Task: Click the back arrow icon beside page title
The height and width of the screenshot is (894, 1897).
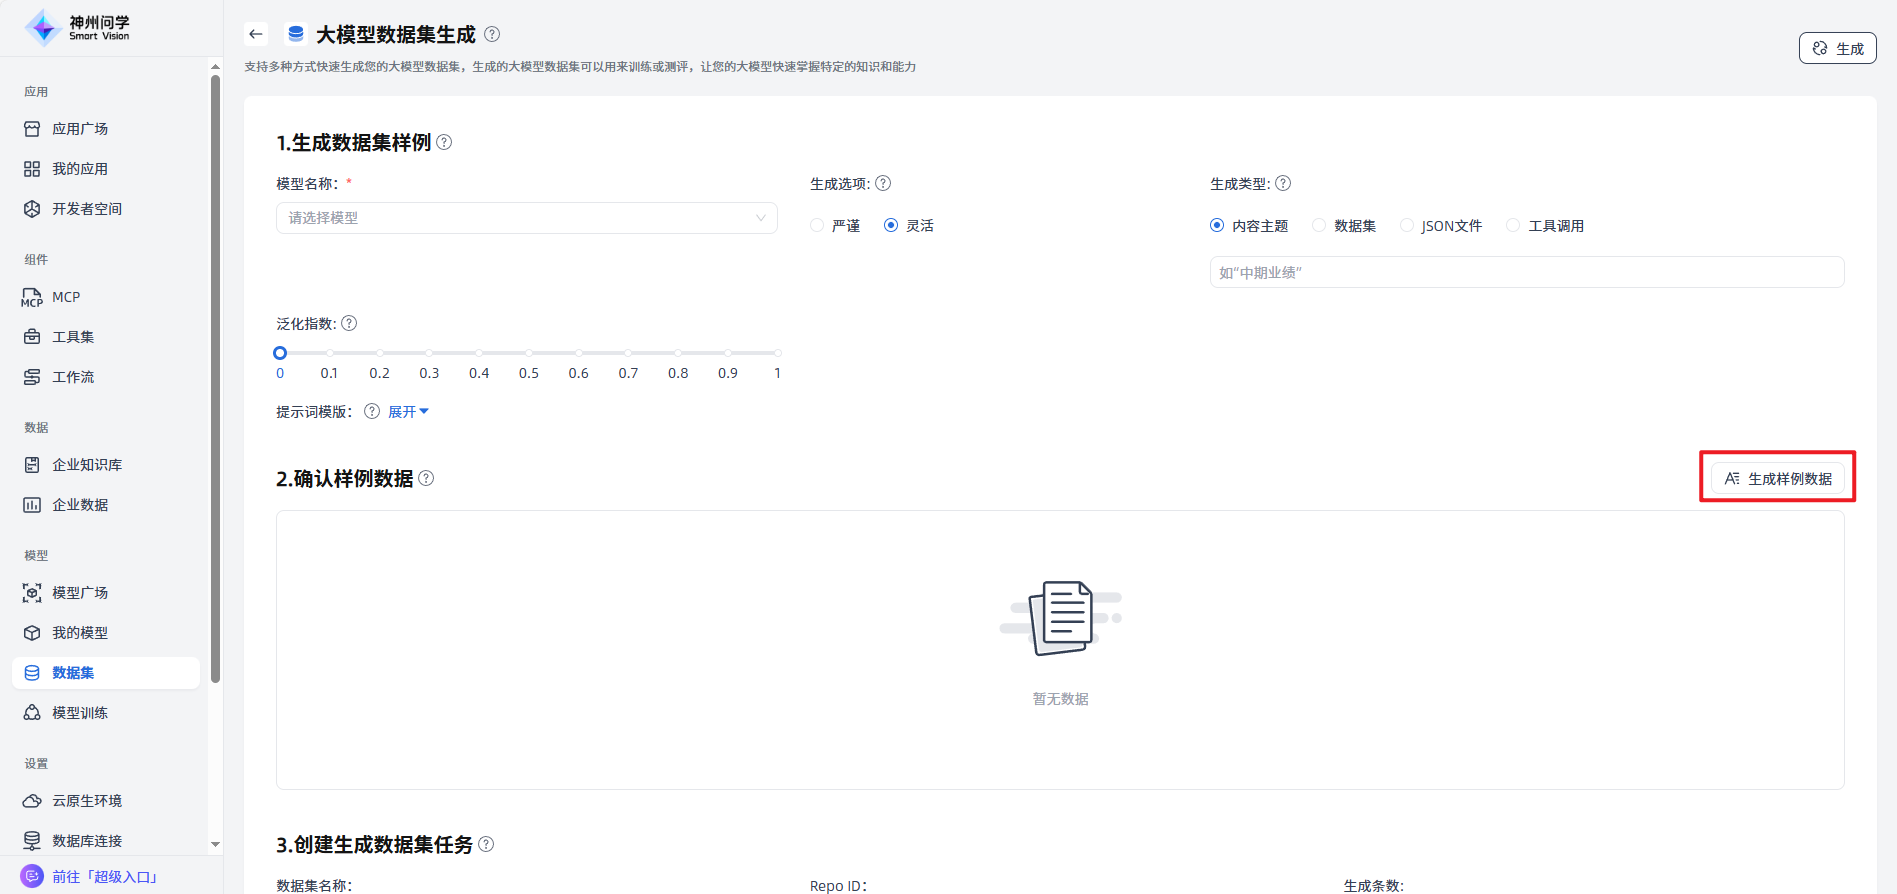Action: point(256,34)
